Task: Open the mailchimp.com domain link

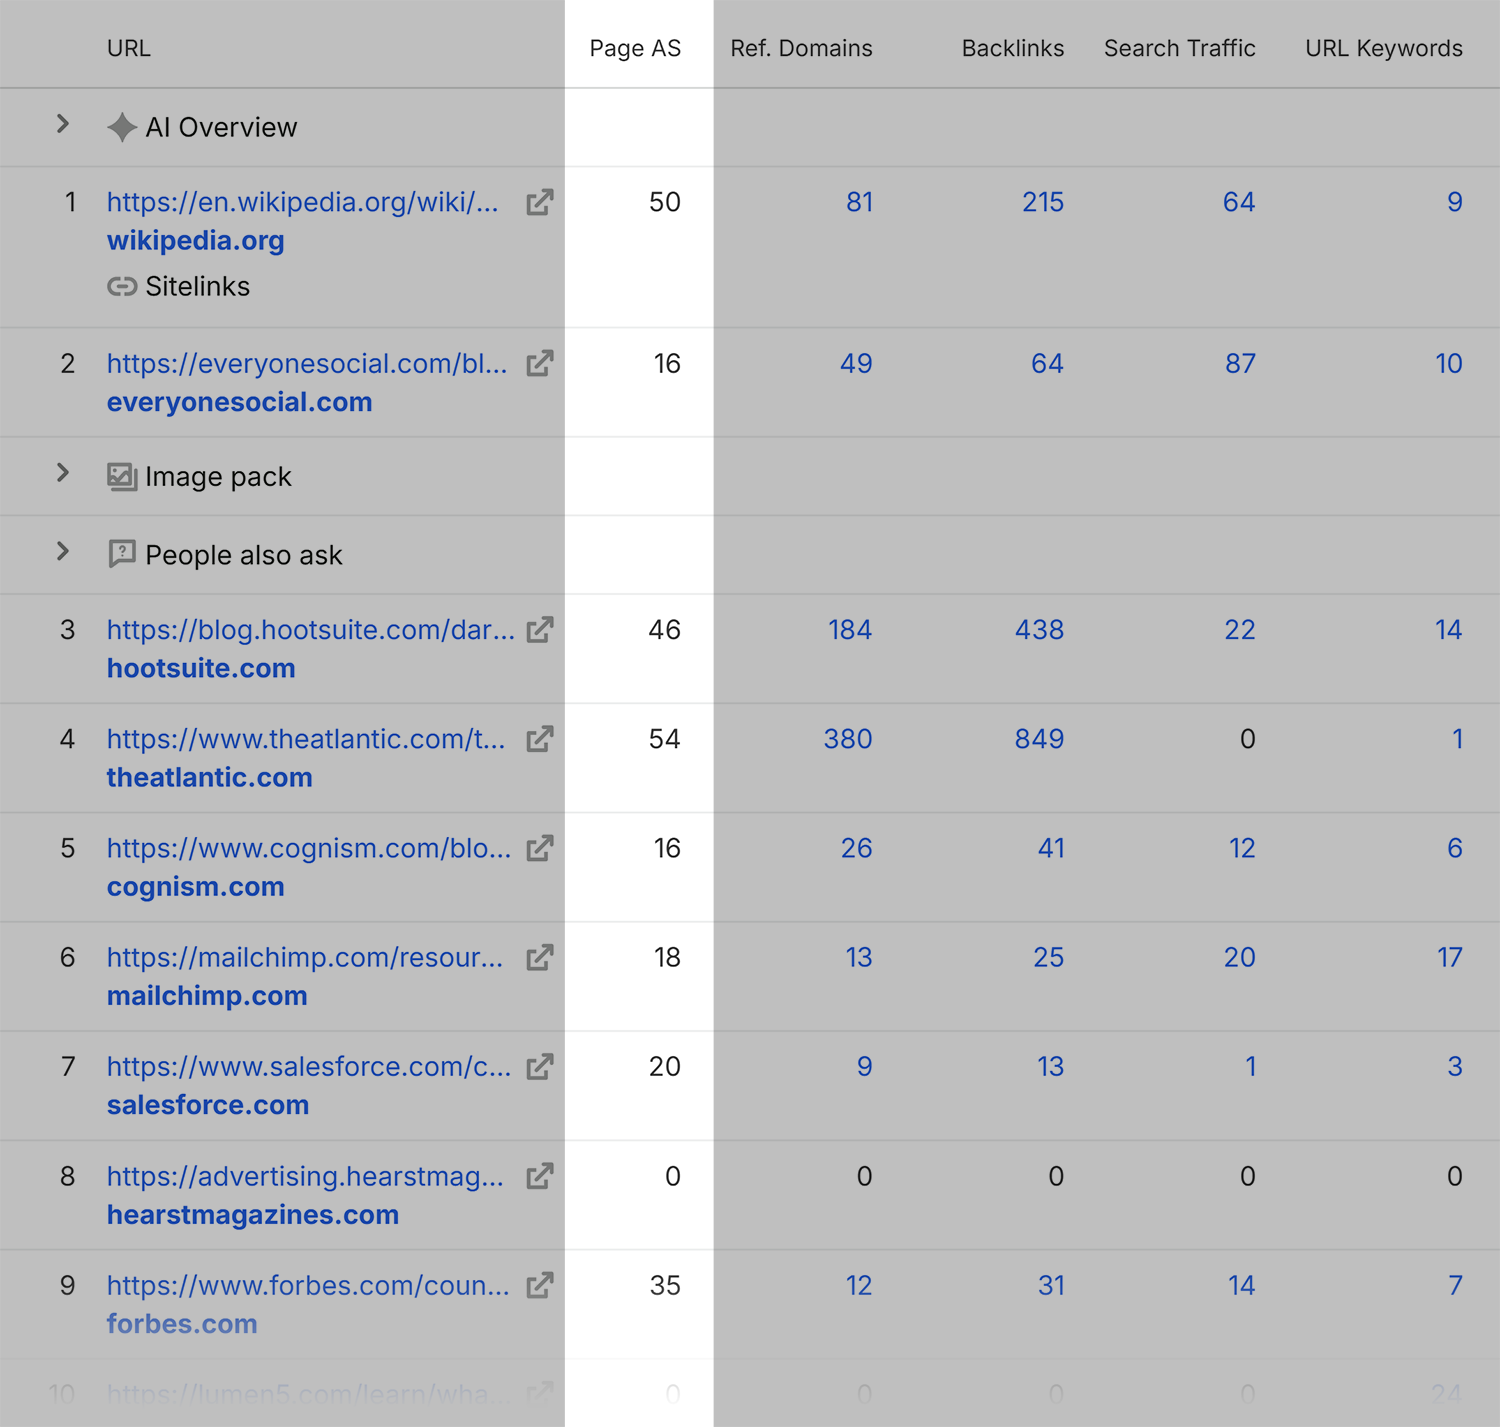Action: point(207,996)
